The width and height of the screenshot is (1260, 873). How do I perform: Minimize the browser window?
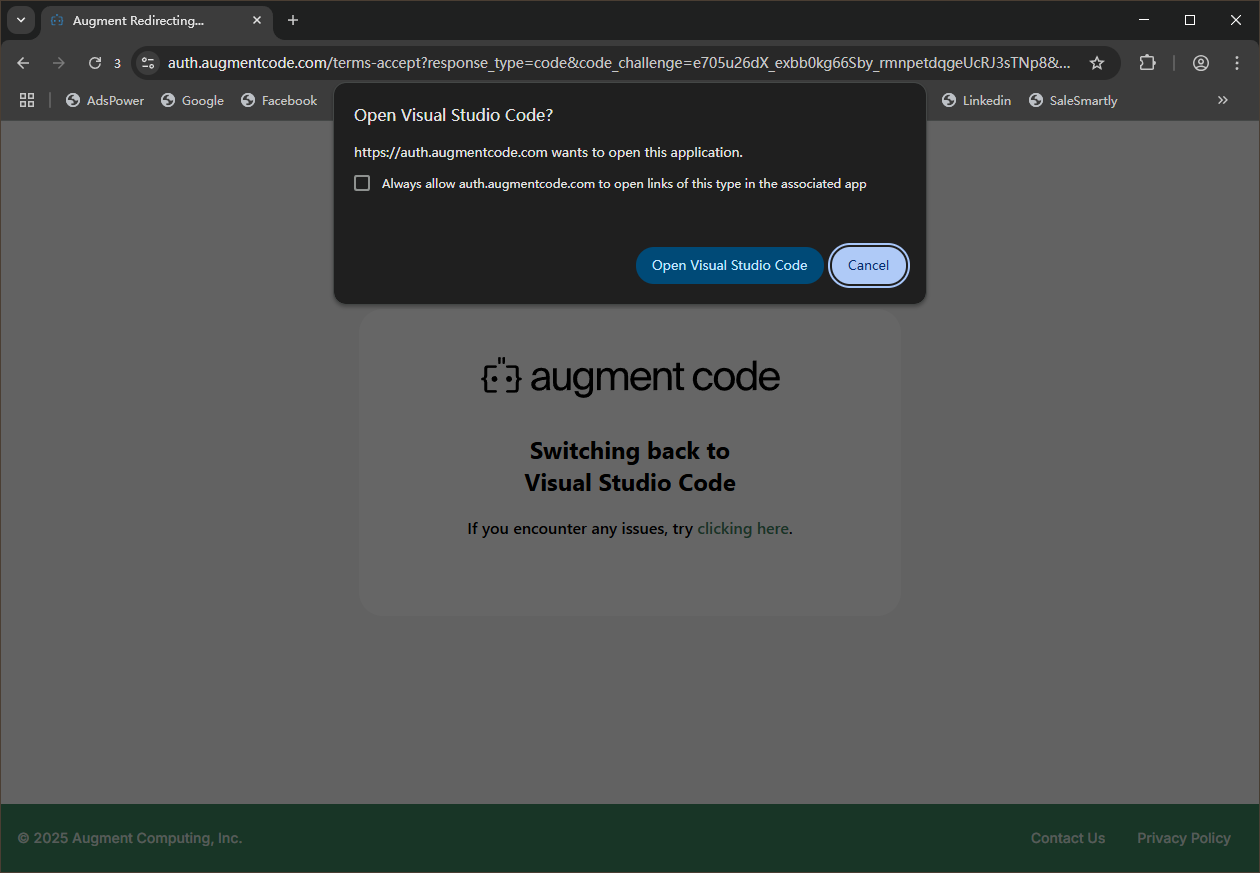coord(1144,20)
